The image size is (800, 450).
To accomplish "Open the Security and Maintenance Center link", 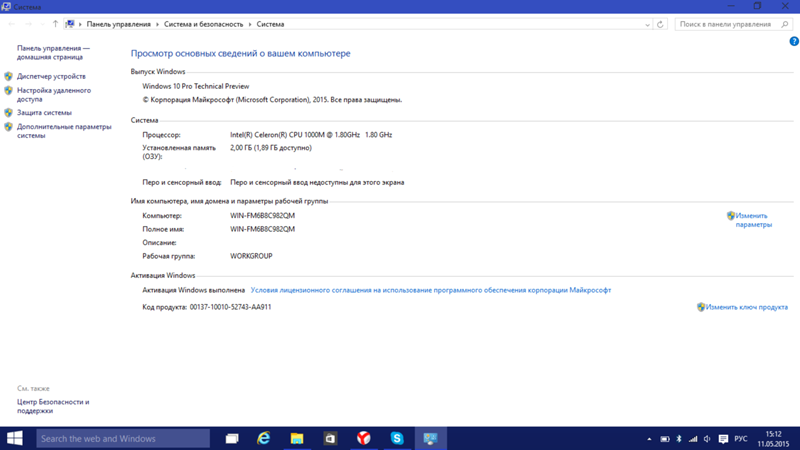I will 53,406.
